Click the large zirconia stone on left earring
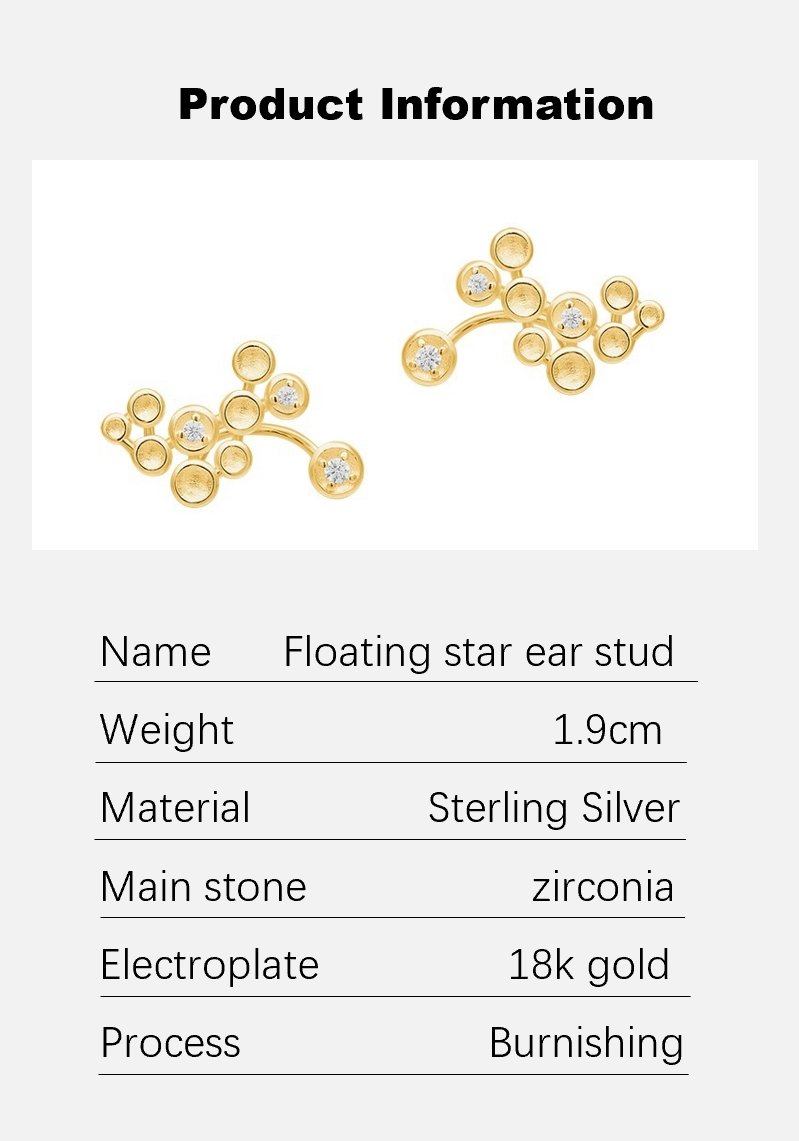Image resolution: width=799 pixels, height=1141 pixels. pyautogui.click(x=337, y=470)
